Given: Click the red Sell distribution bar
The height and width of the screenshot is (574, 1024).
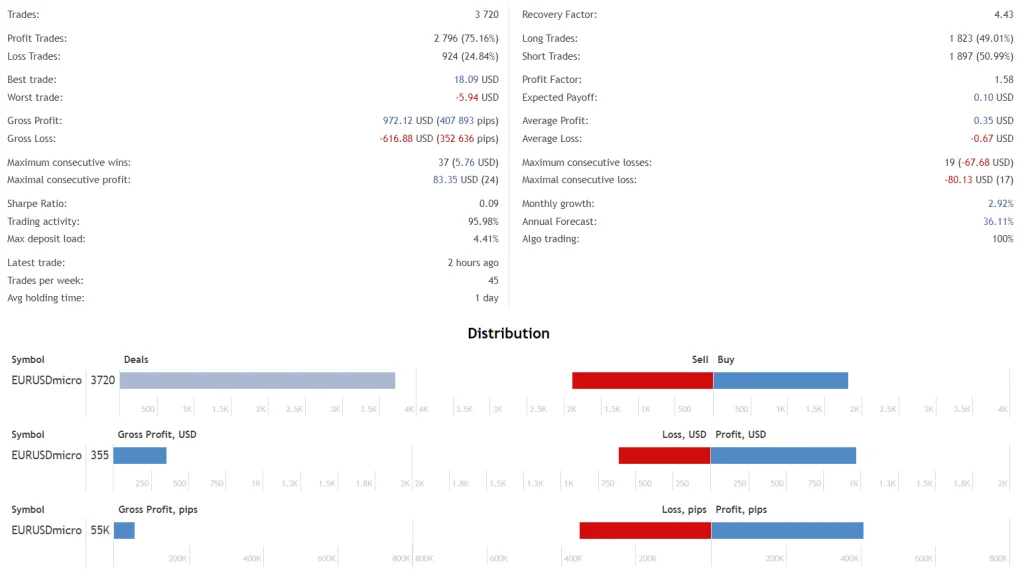Looking at the screenshot, I should [x=642, y=380].
